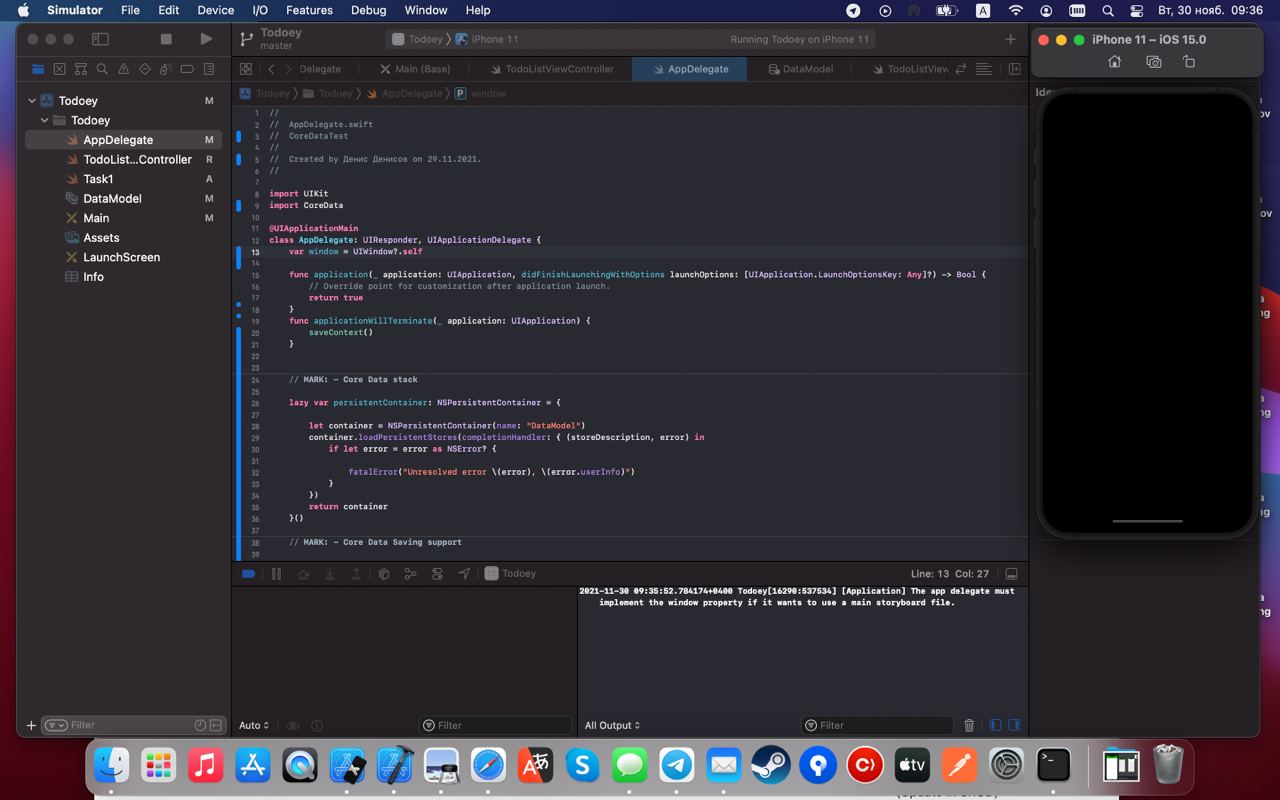Open the Debug View Hierarchy tool

[384, 574]
